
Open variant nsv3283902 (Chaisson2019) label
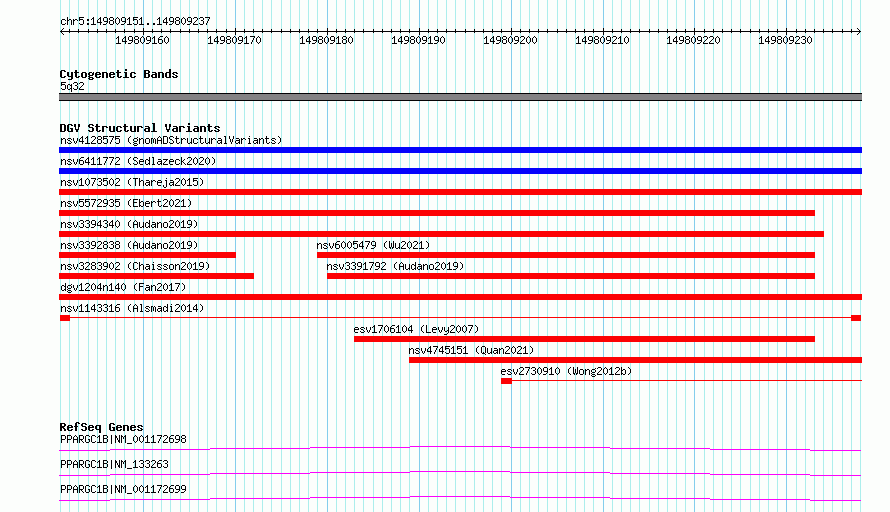[x=135, y=266]
